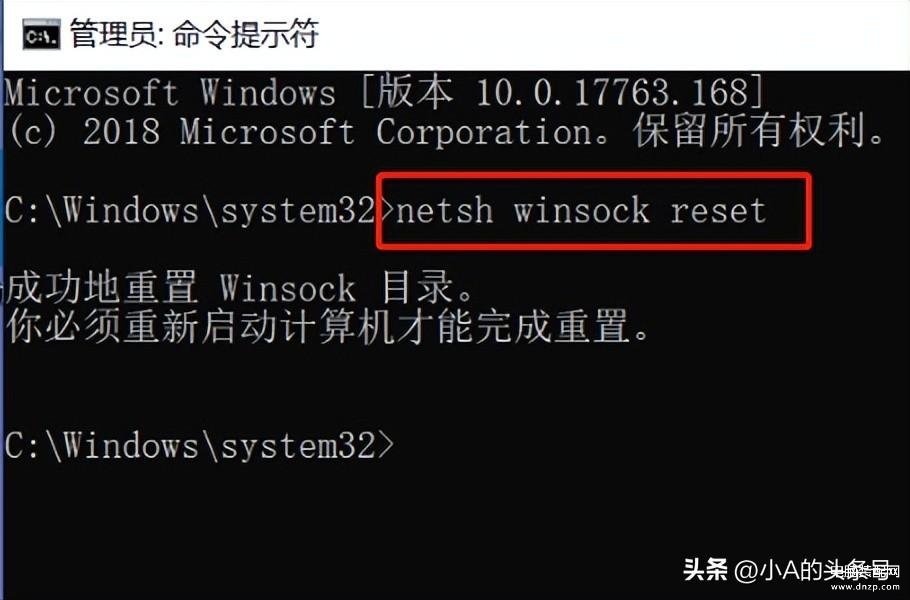Viewport: 910px width, 600px height.
Task: Click the 目录 text after Winsock
Action: (417, 287)
